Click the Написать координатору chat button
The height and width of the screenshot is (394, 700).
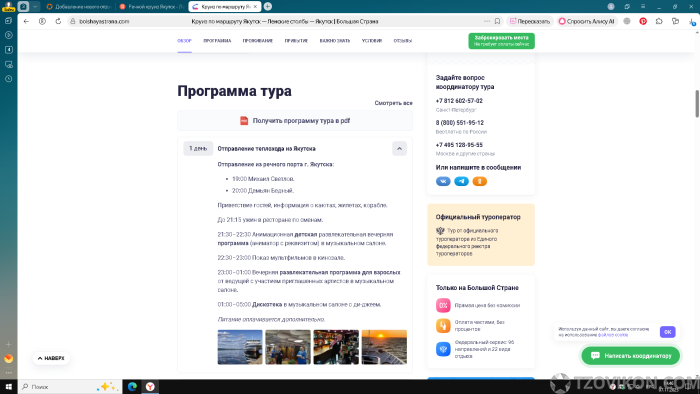tap(631, 356)
